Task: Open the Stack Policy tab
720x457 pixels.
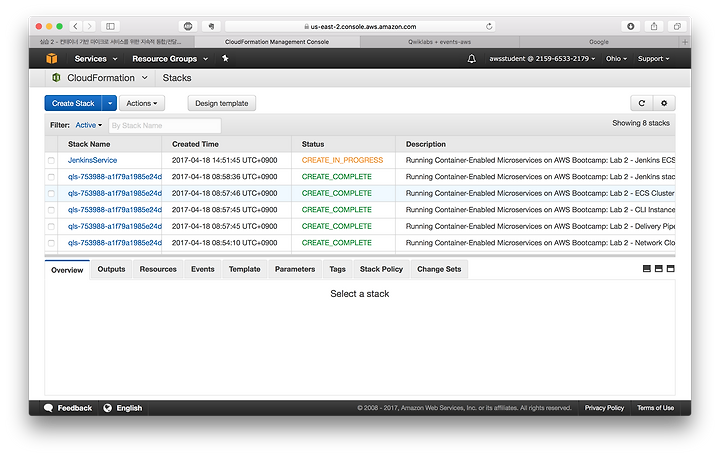Action: click(x=381, y=269)
